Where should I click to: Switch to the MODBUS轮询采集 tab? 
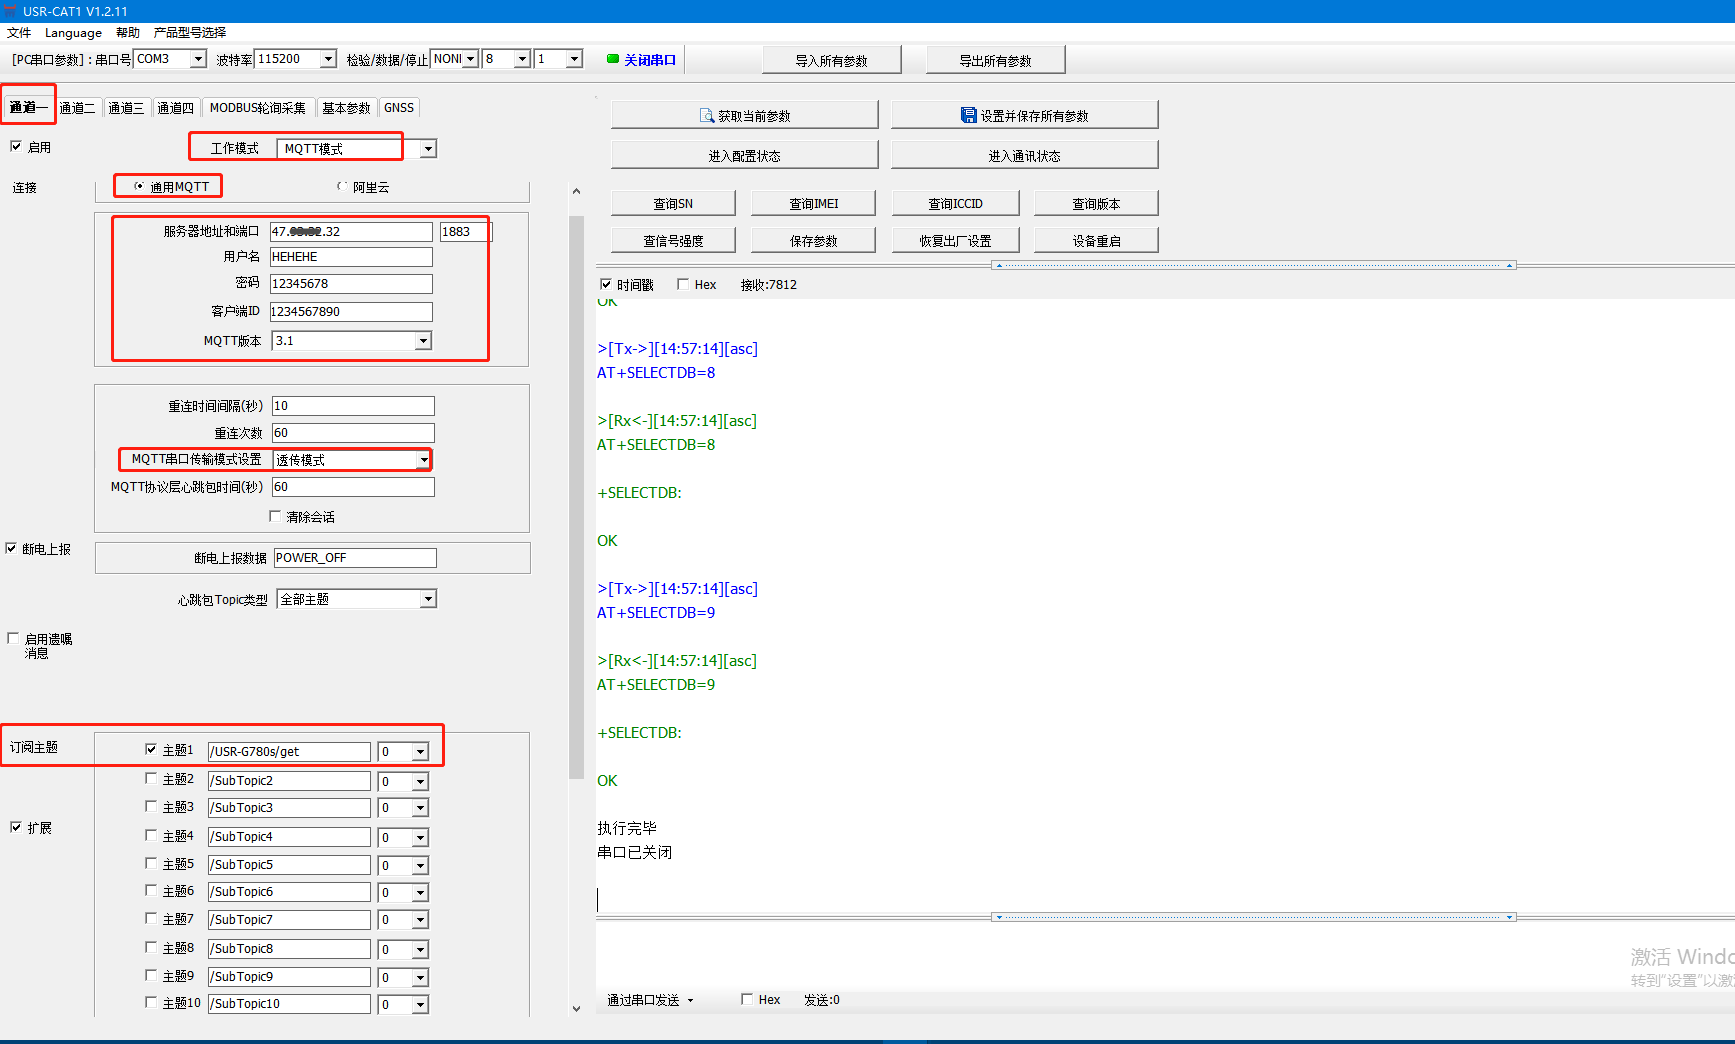[x=257, y=108]
